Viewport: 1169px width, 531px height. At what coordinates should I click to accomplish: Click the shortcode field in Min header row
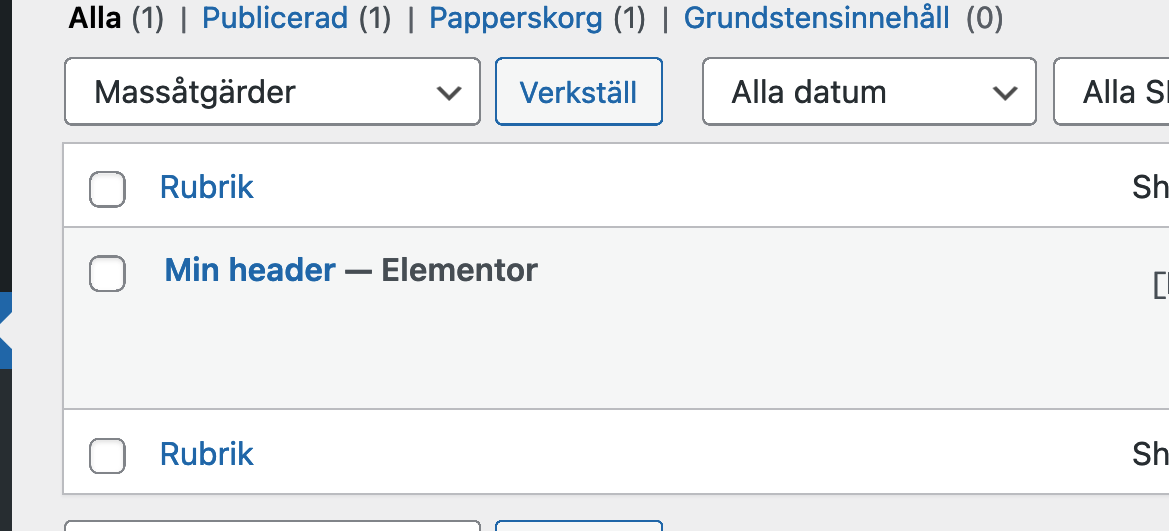pyautogui.click(x=1160, y=285)
